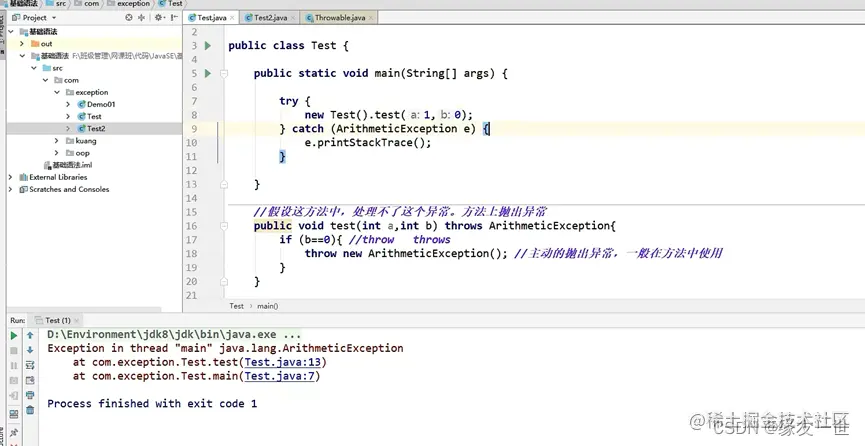
Task: Select Demo01 class in project tree
Action: (96, 104)
